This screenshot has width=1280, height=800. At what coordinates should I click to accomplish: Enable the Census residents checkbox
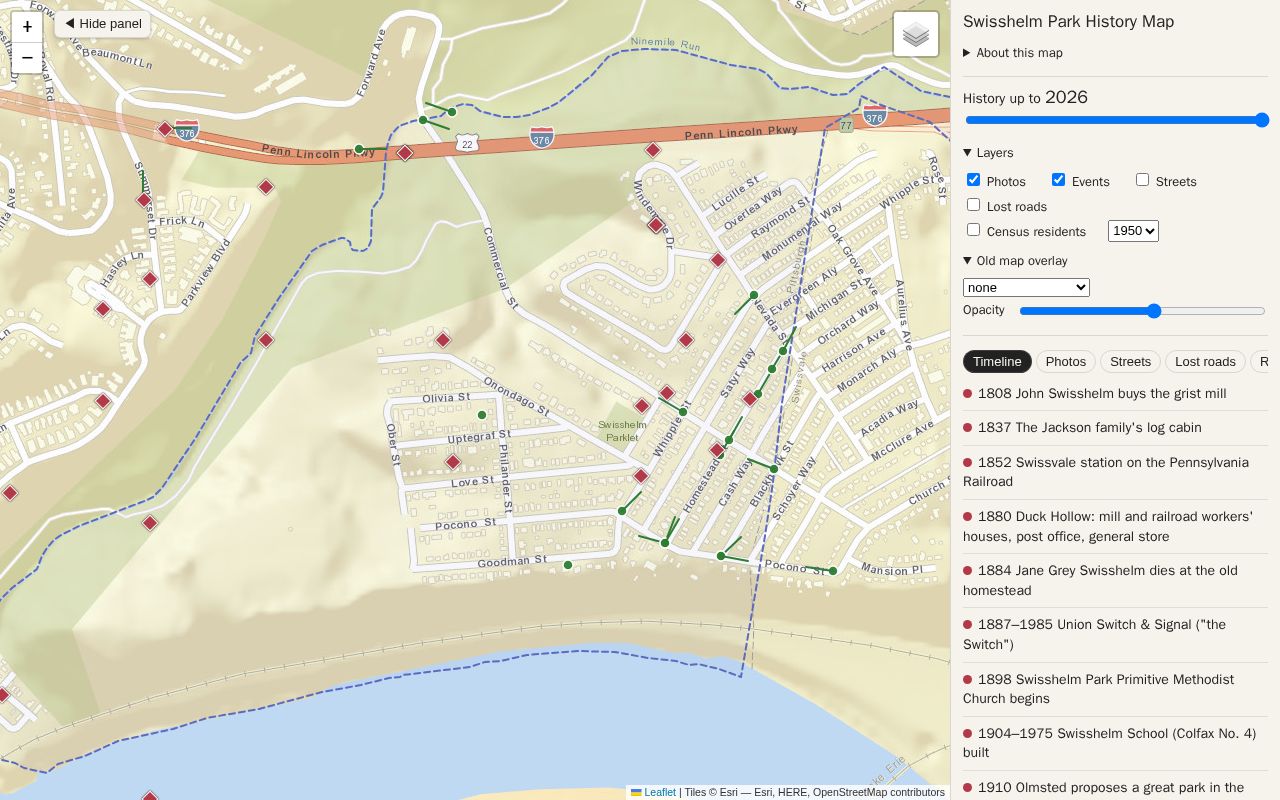(973, 230)
